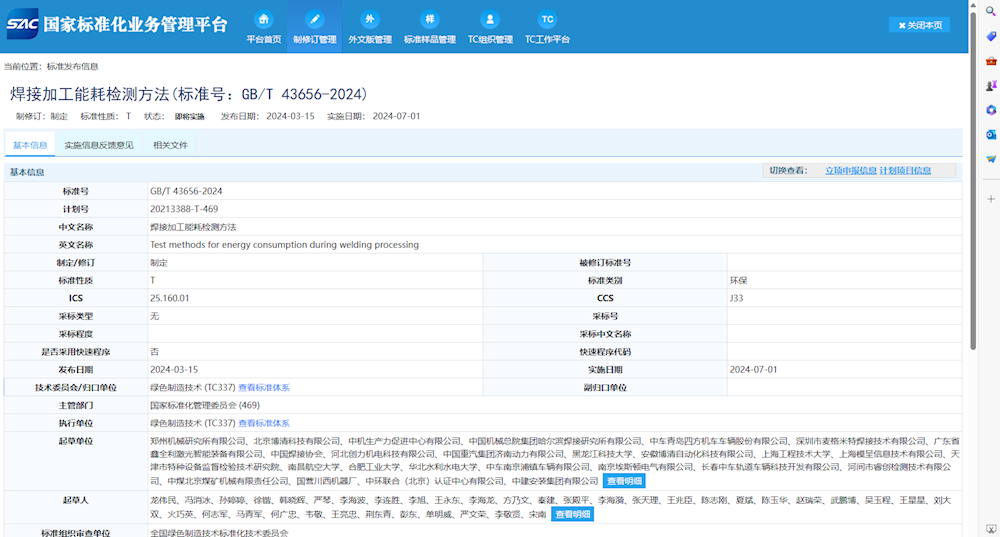Expand 起草单位 list with 查看明细

[624, 481]
